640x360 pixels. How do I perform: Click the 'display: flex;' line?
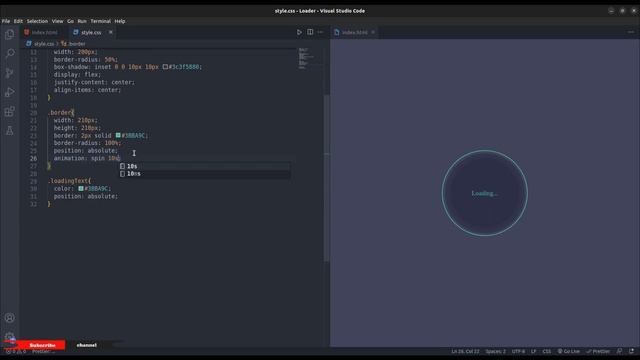[x=77, y=75]
